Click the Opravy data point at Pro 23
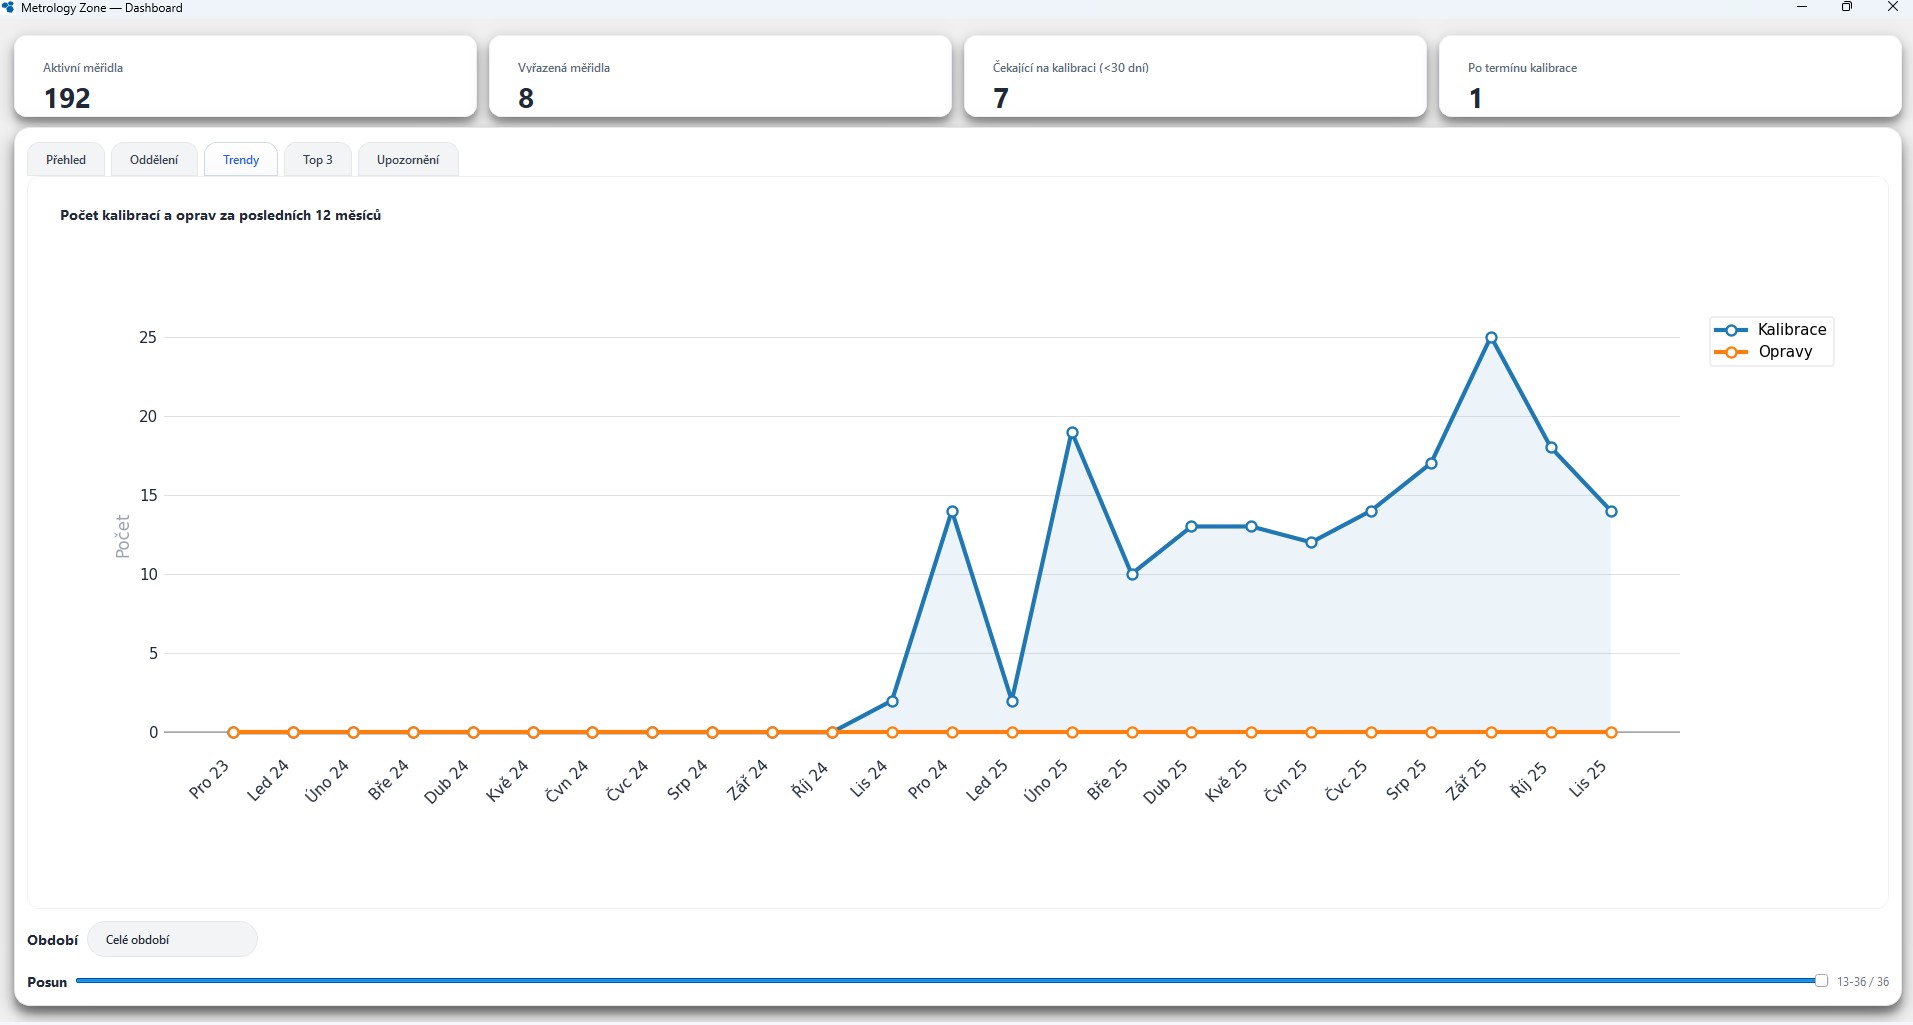Image resolution: width=1913 pixels, height=1025 pixels. tap(233, 733)
